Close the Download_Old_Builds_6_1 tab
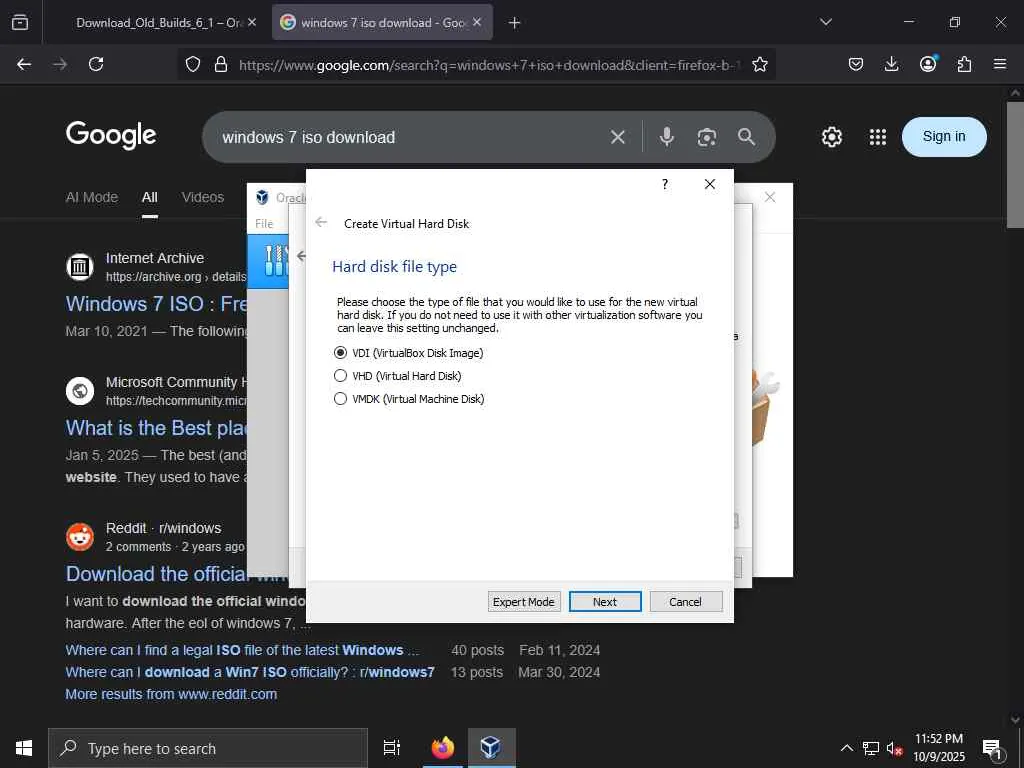The image size is (1024, 768). tap(252, 22)
